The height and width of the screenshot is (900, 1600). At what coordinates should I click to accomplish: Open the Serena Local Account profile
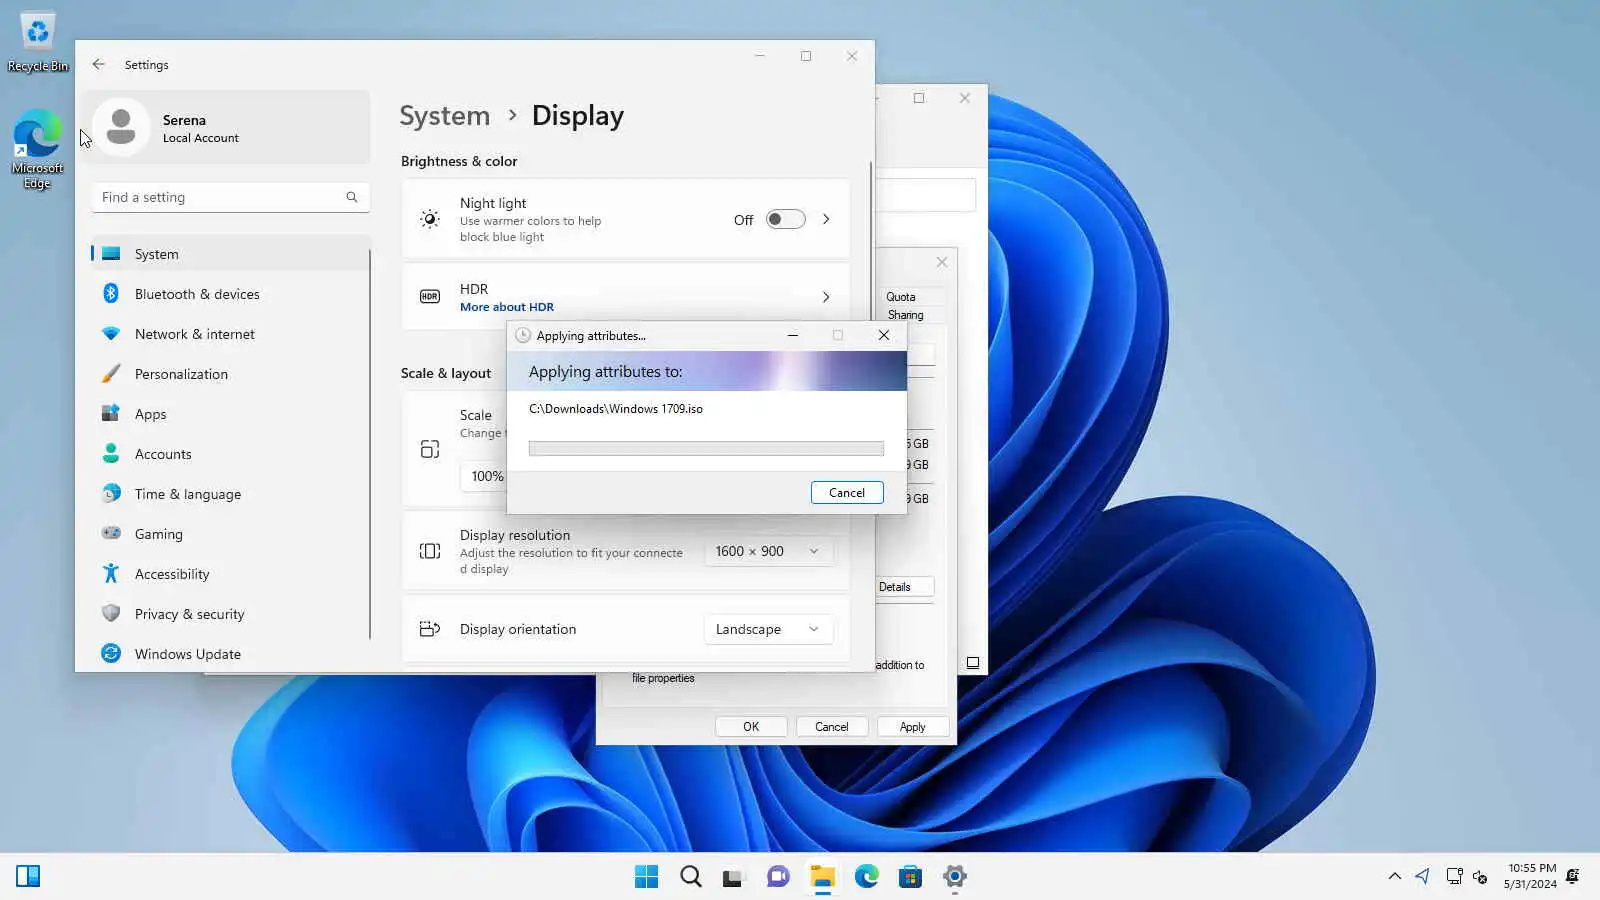point(227,127)
